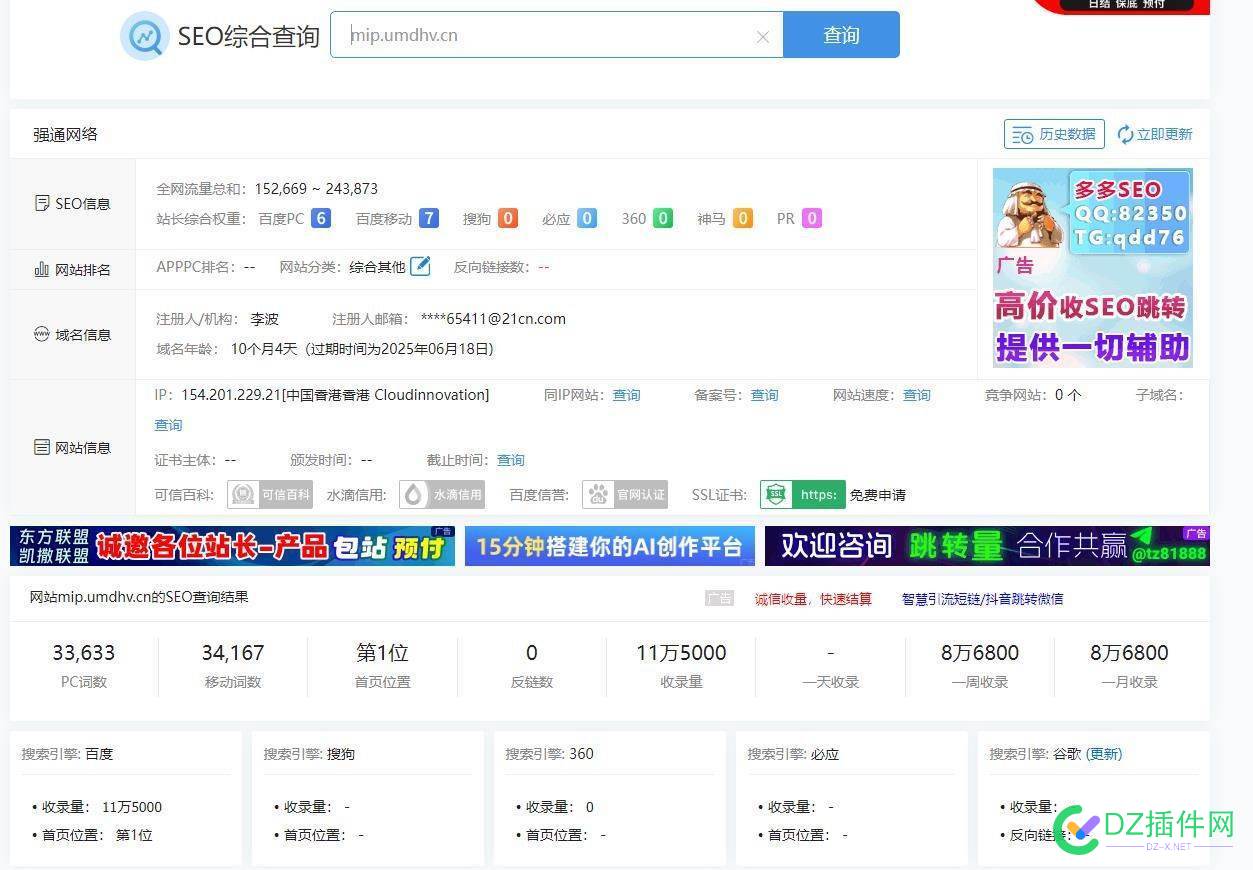Click the 33,633 PC词数 value

click(84, 653)
